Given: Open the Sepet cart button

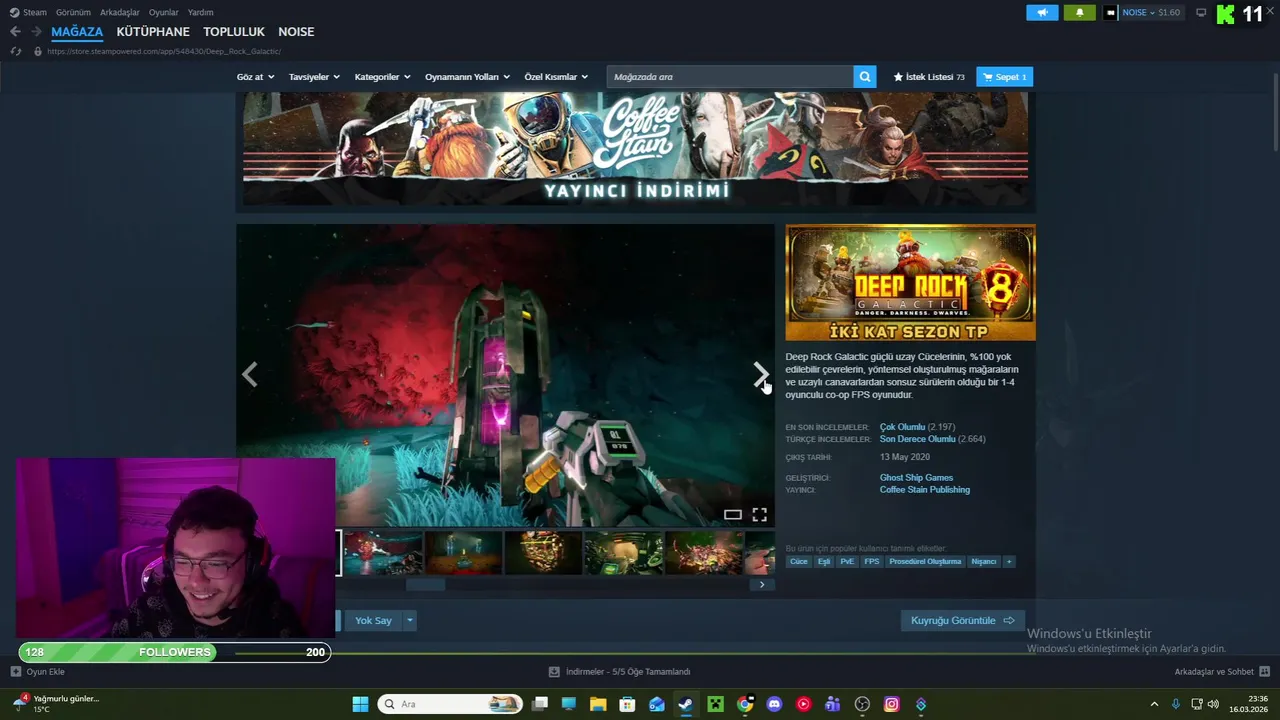Looking at the screenshot, I should 1004,77.
